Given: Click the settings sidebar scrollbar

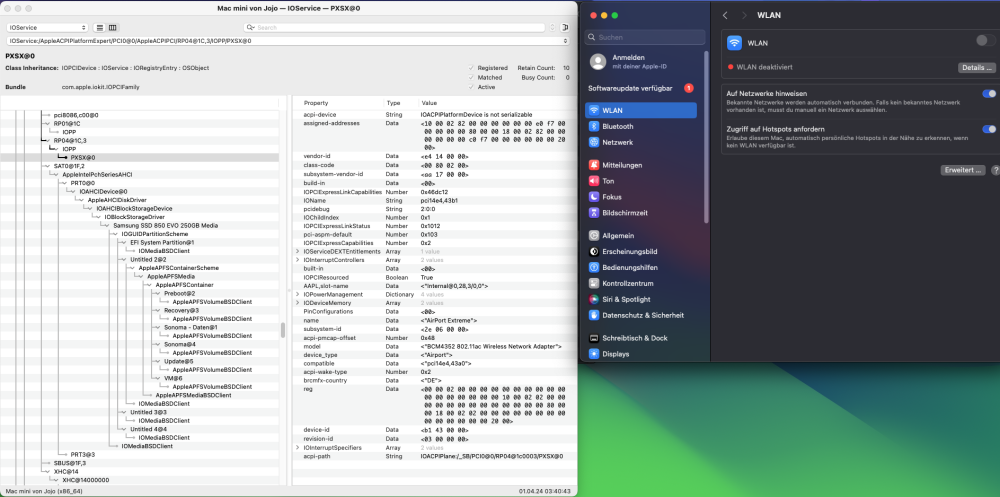Looking at the screenshot, I should [706, 136].
